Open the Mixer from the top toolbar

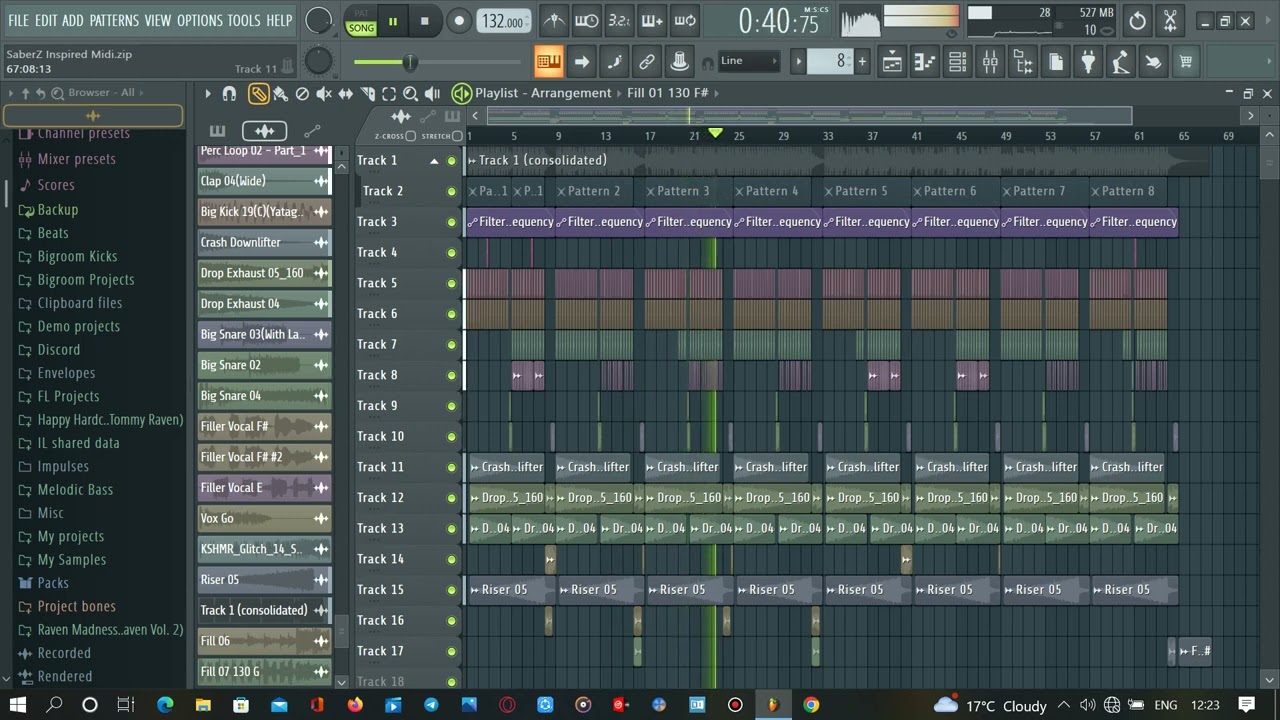[989, 62]
